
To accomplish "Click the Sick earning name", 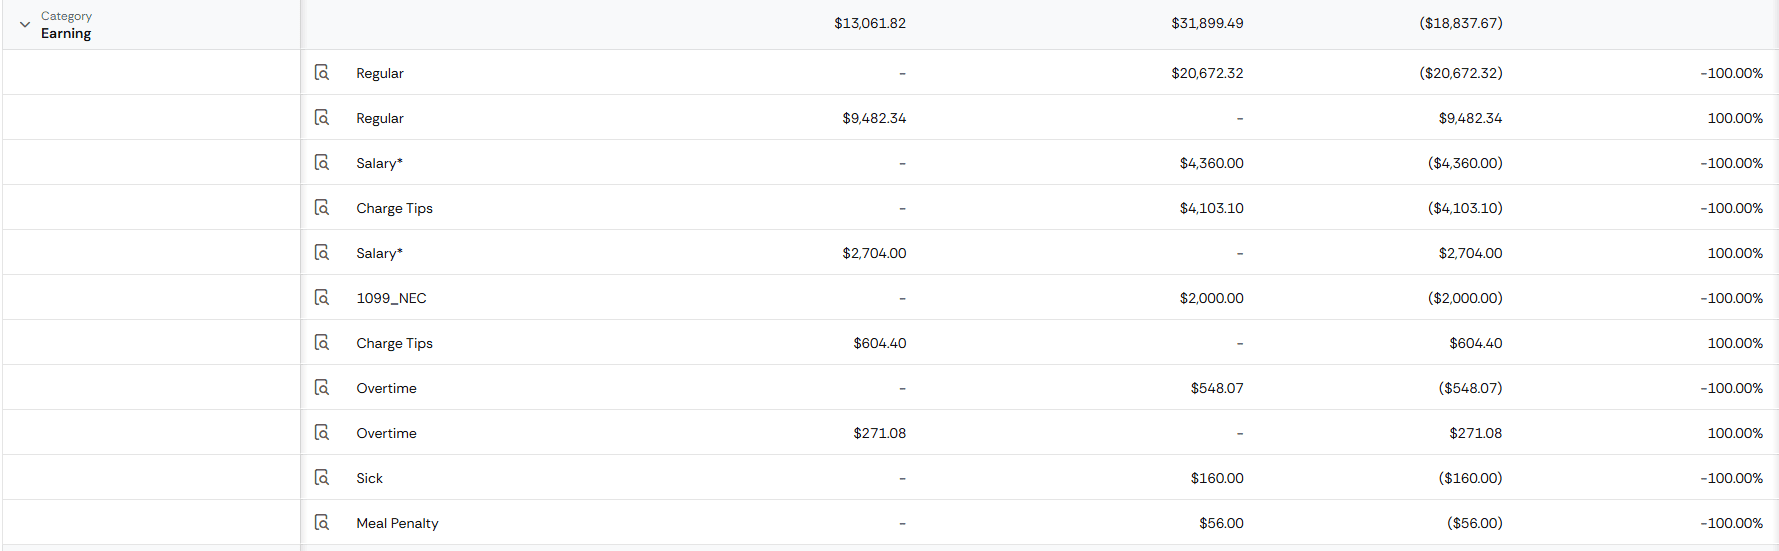I will click(369, 478).
